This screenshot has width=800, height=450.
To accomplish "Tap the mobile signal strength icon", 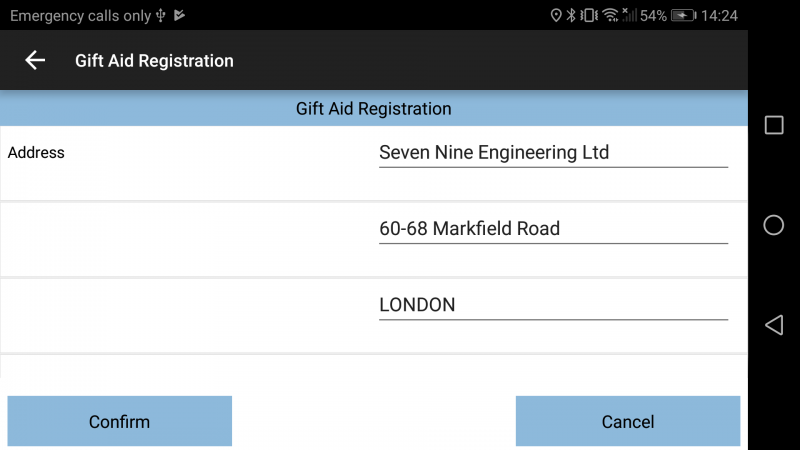I will (629, 15).
